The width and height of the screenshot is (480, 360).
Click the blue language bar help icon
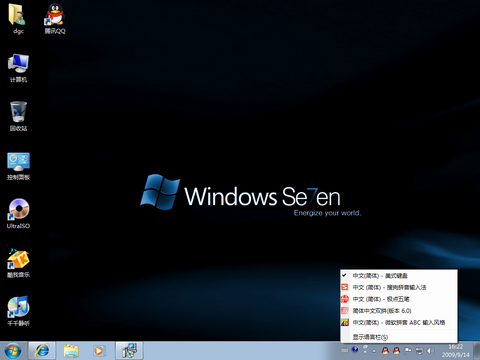point(355,349)
